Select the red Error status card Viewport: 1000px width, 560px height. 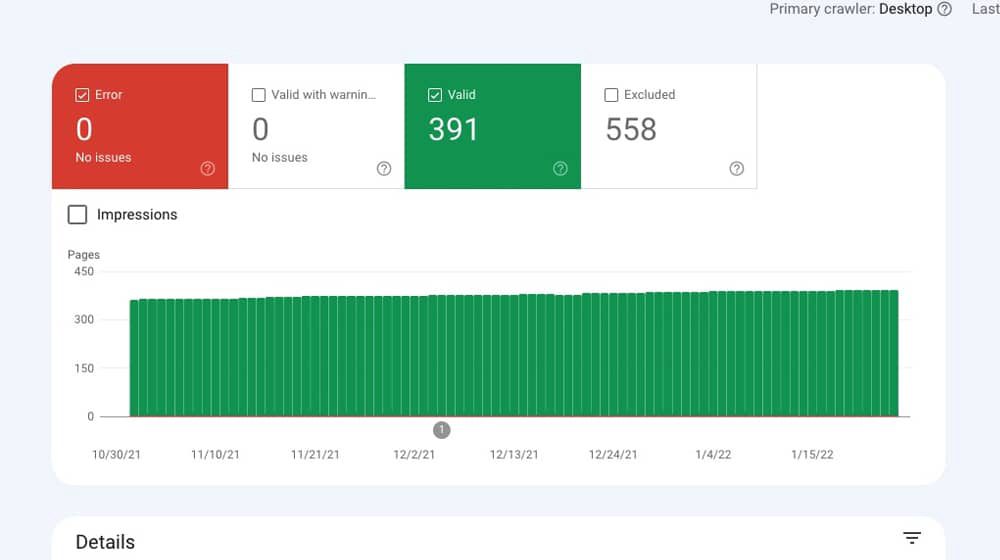tap(140, 126)
